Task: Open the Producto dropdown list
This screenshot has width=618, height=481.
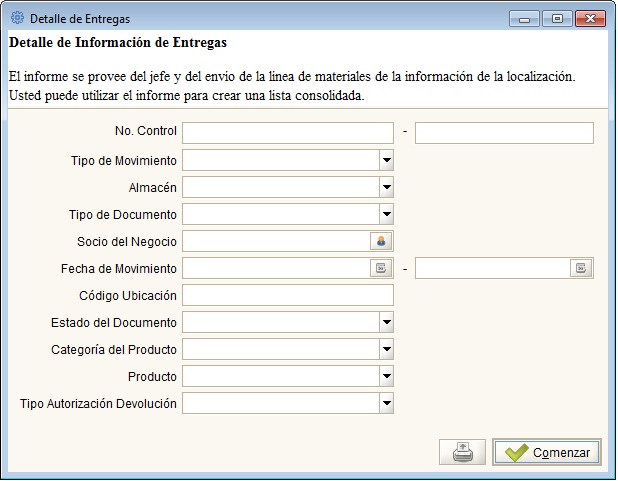Action: 386,376
